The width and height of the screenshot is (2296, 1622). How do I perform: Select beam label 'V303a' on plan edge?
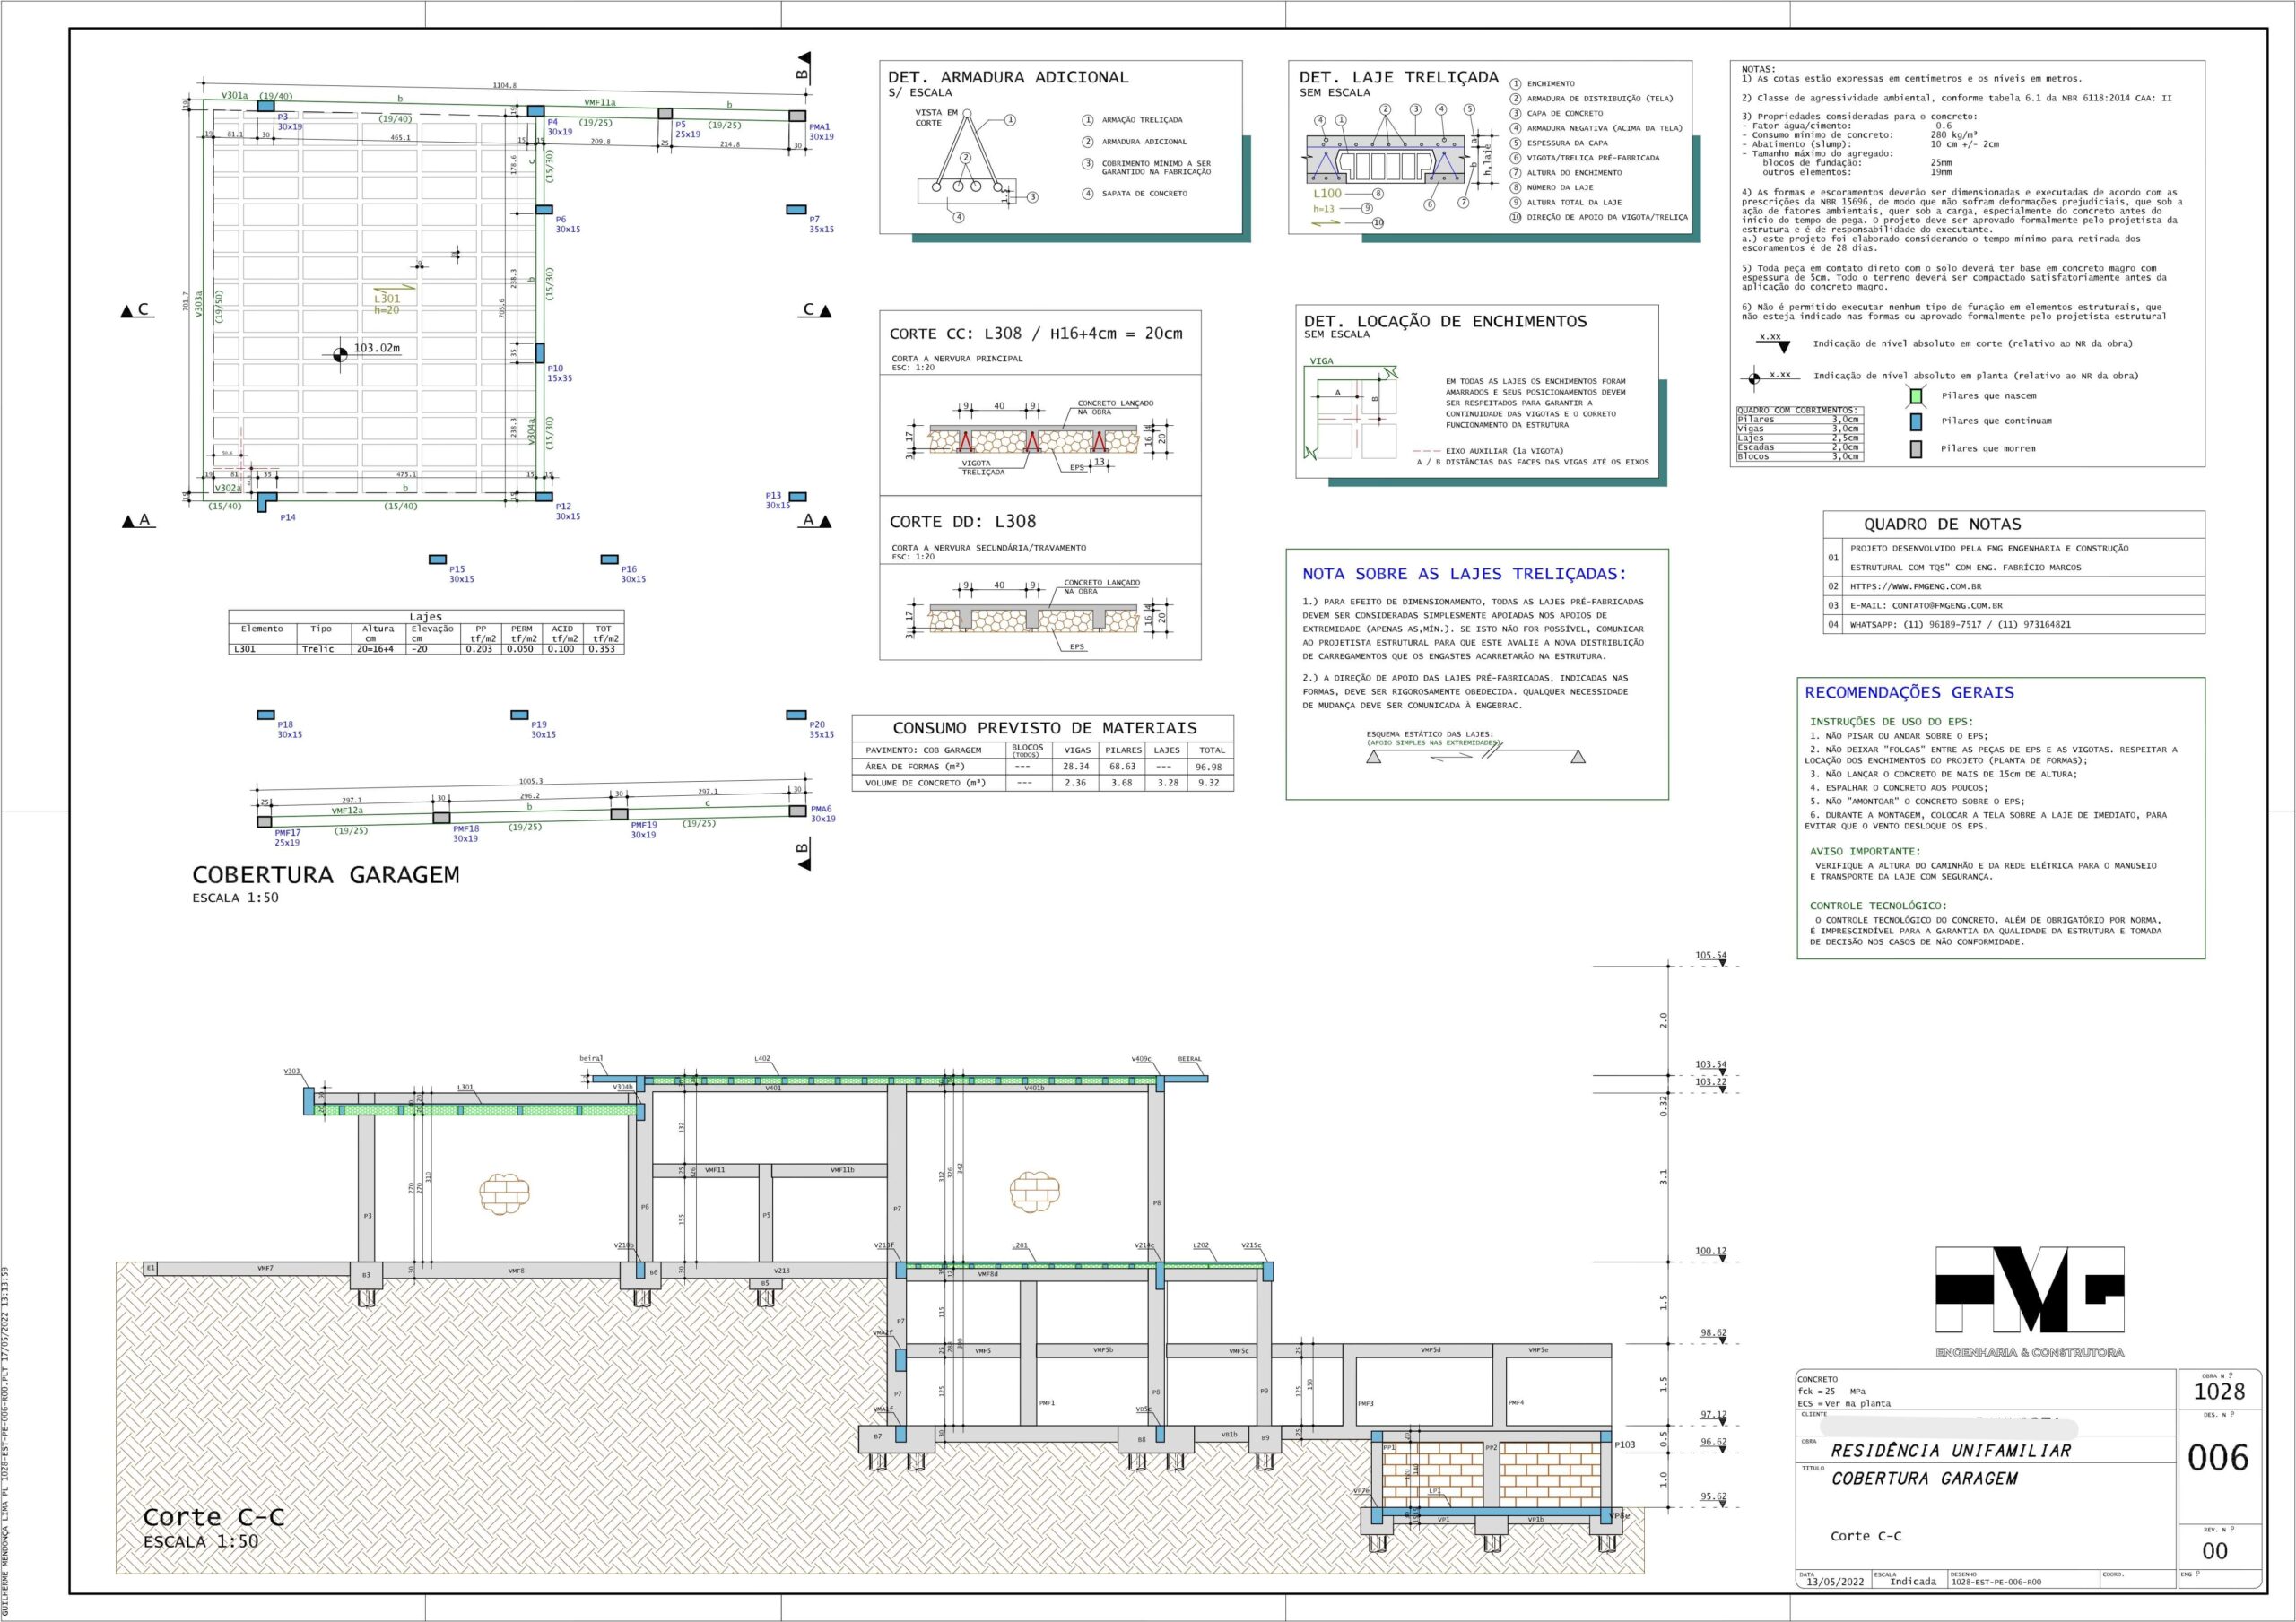(198, 304)
